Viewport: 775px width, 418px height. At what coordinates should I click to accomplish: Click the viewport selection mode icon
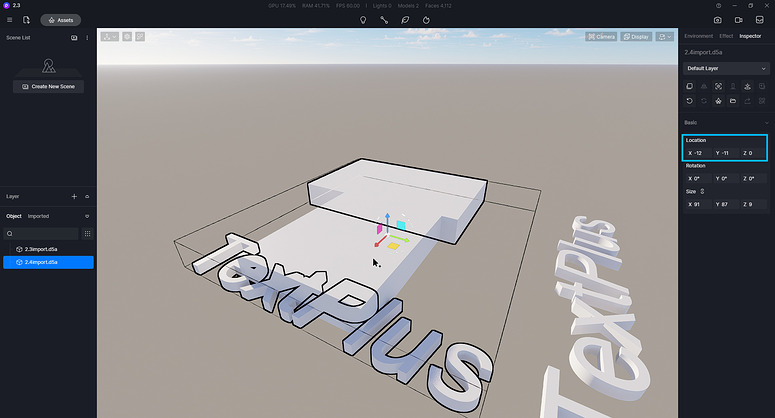pos(140,37)
